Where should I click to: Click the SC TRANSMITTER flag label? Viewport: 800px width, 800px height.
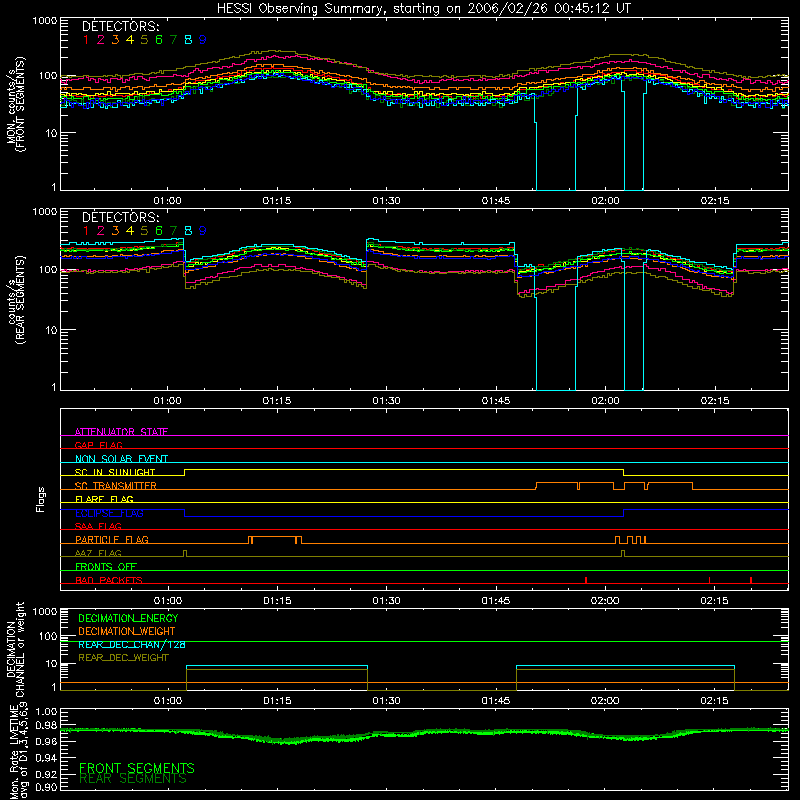[116, 485]
